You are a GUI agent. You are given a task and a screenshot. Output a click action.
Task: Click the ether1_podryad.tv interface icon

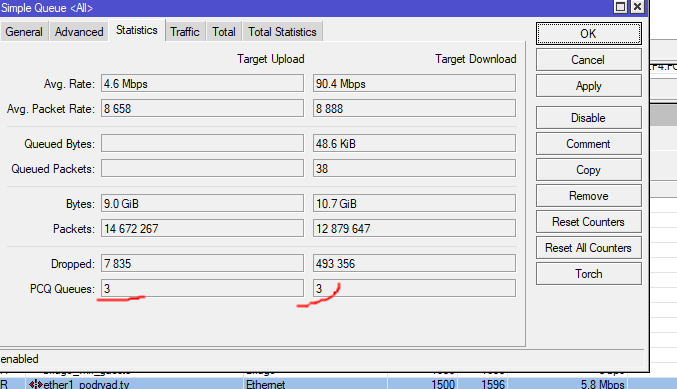[x=35, y=384]
